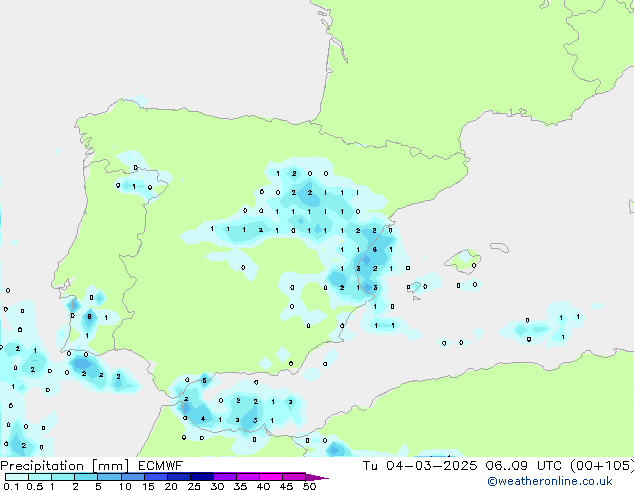Click the above-50 arrow tip of legend

(x=317, y=478)
